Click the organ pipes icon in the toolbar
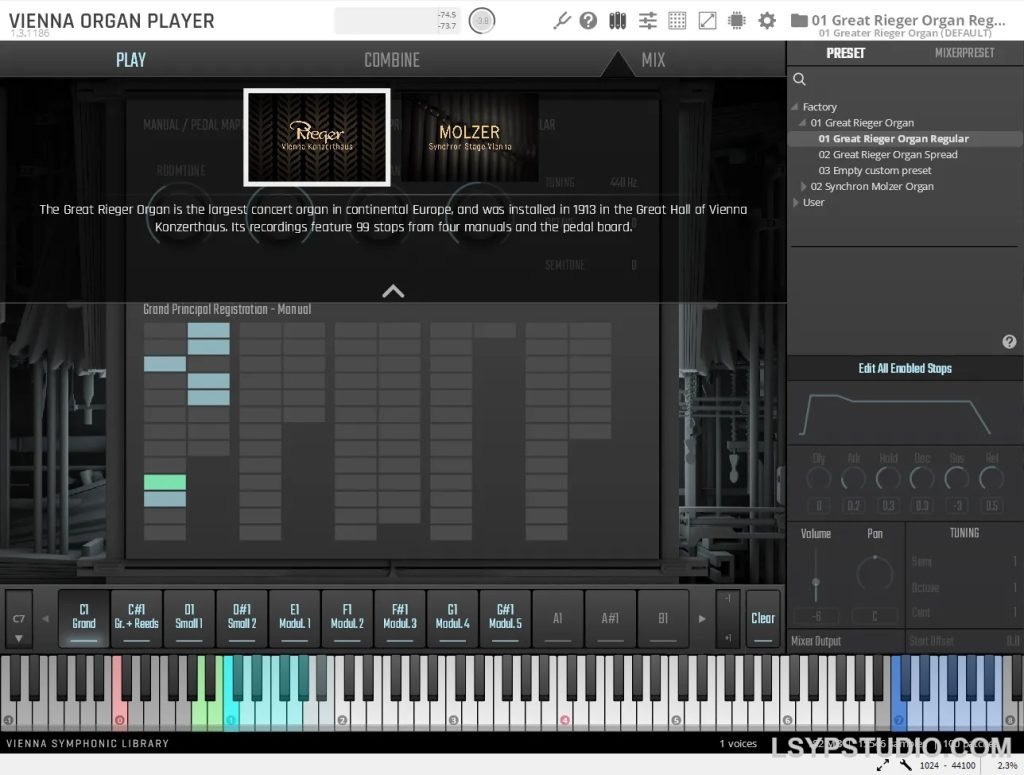1024x775 pixels. (617, 20)
